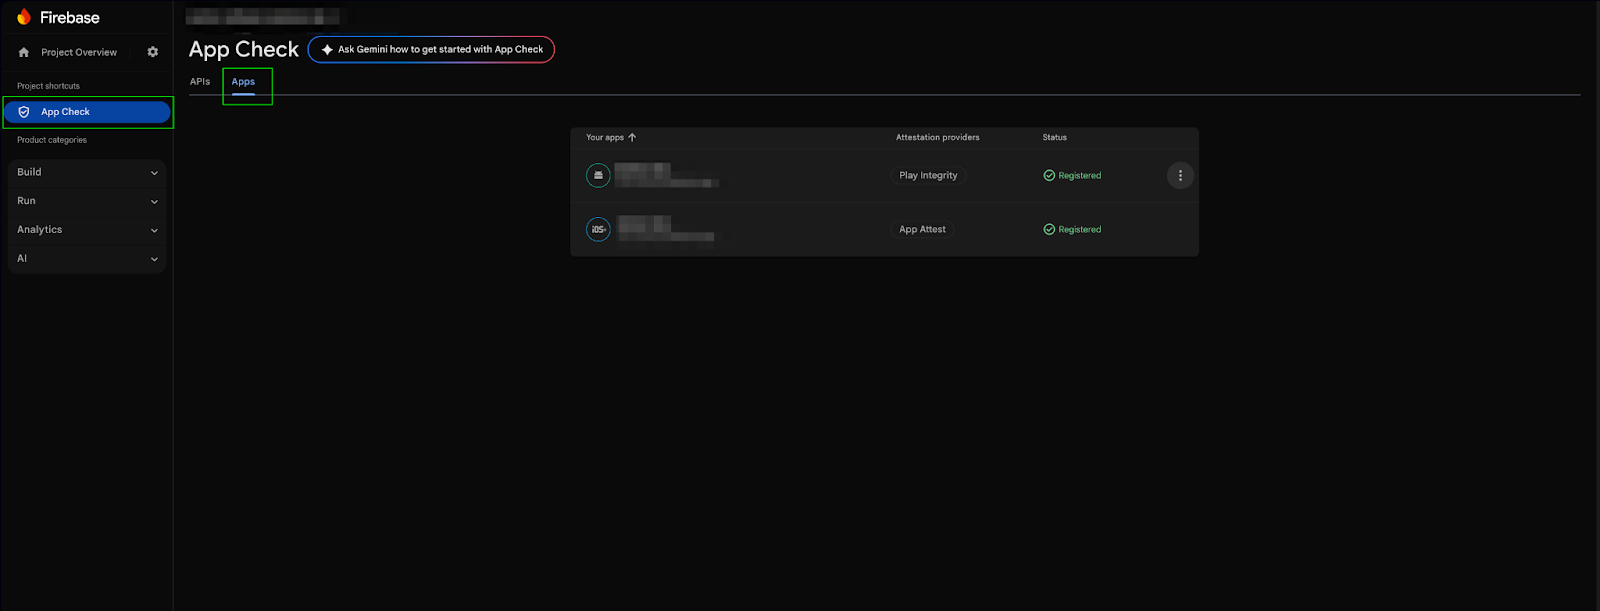Open project settings gear icon
Screen dimensions: 1600x611
pos(153,52)
